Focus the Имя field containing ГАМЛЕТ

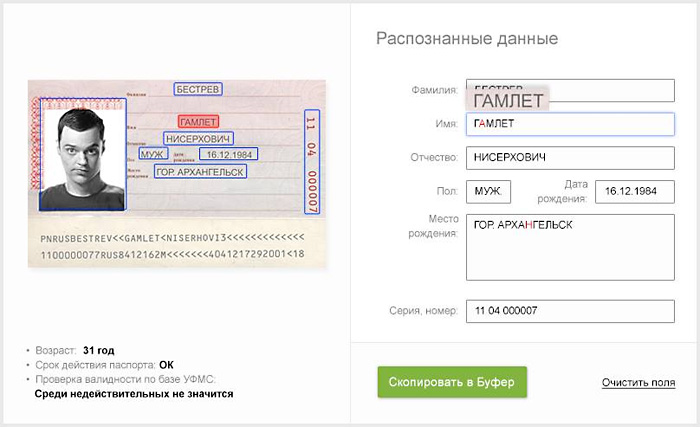pos(570,124)
